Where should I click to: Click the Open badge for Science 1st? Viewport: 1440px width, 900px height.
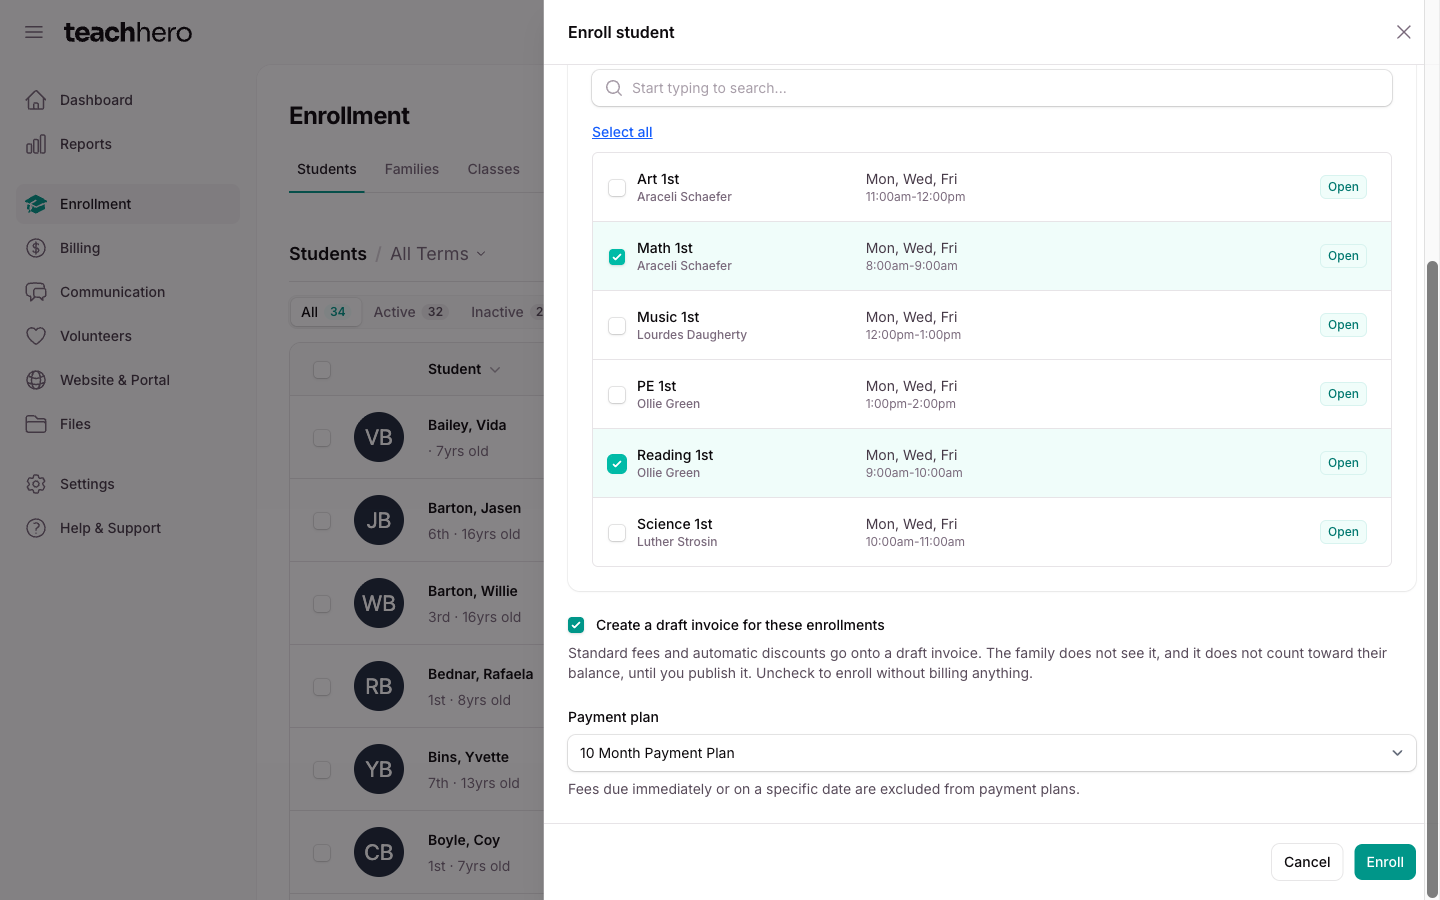[x=1343, y=532]
